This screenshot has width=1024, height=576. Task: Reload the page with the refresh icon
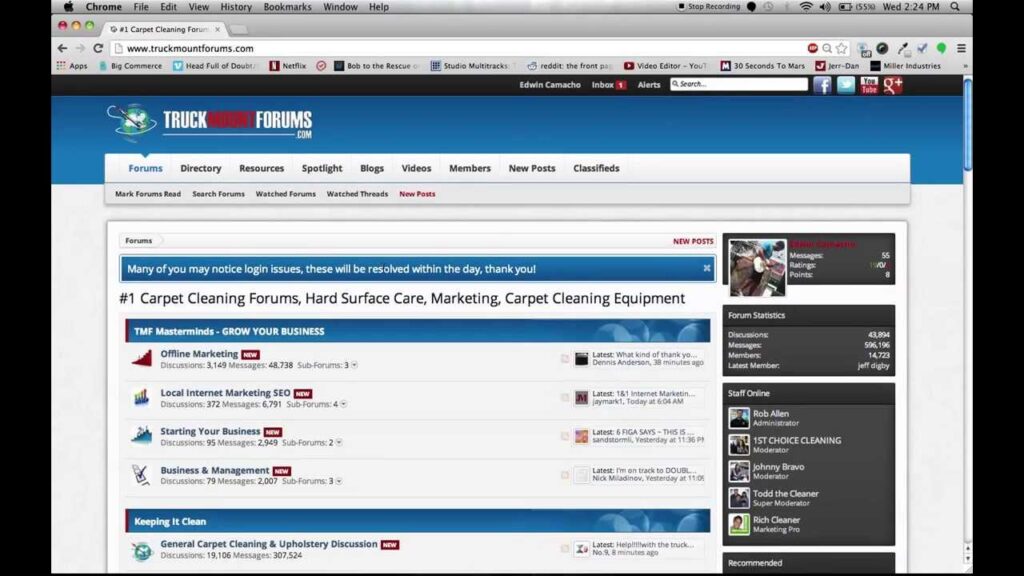98,48
